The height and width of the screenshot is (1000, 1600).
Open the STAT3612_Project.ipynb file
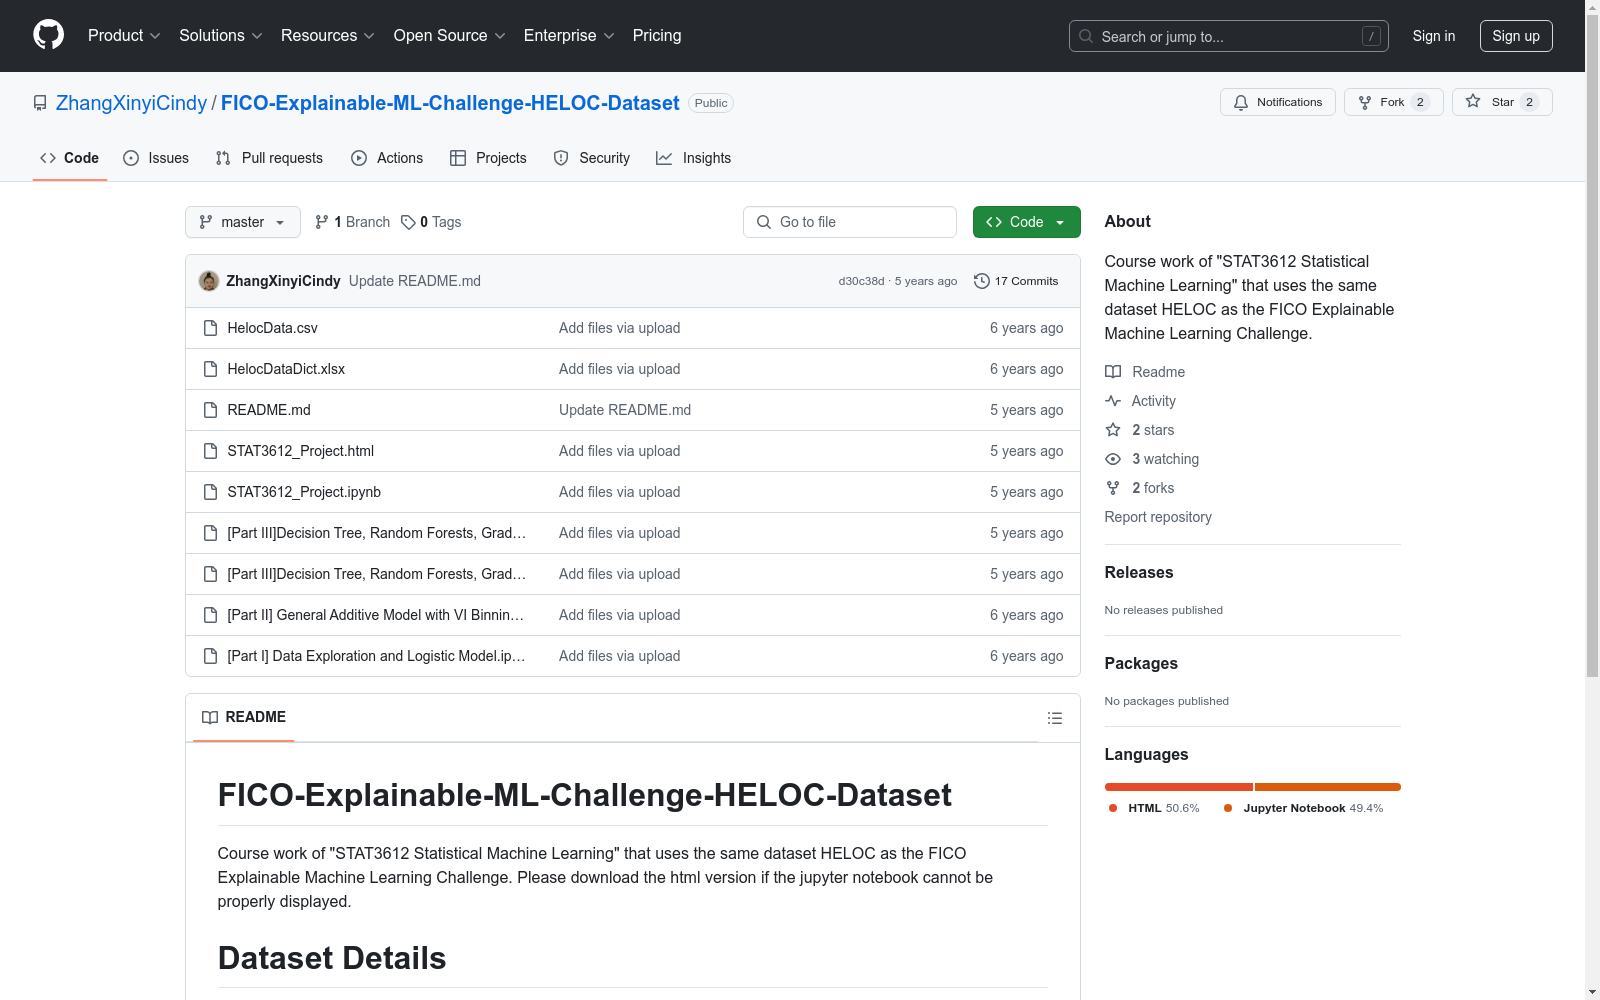click(x=304, y=492)
